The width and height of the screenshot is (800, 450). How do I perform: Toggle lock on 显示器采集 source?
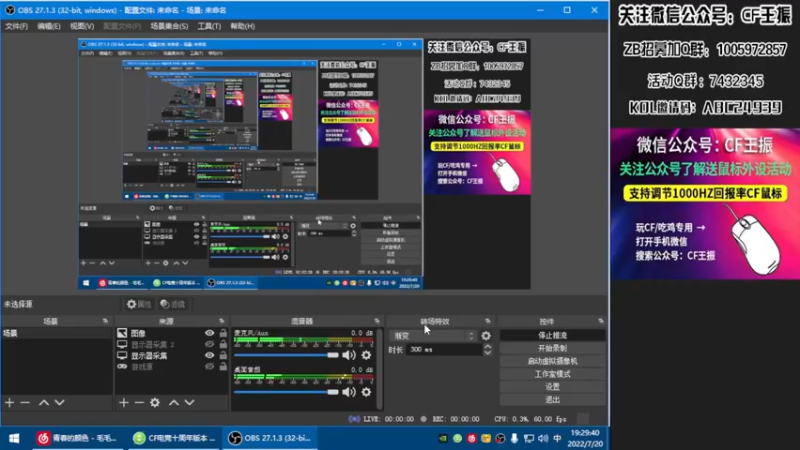tap(223, 356)
